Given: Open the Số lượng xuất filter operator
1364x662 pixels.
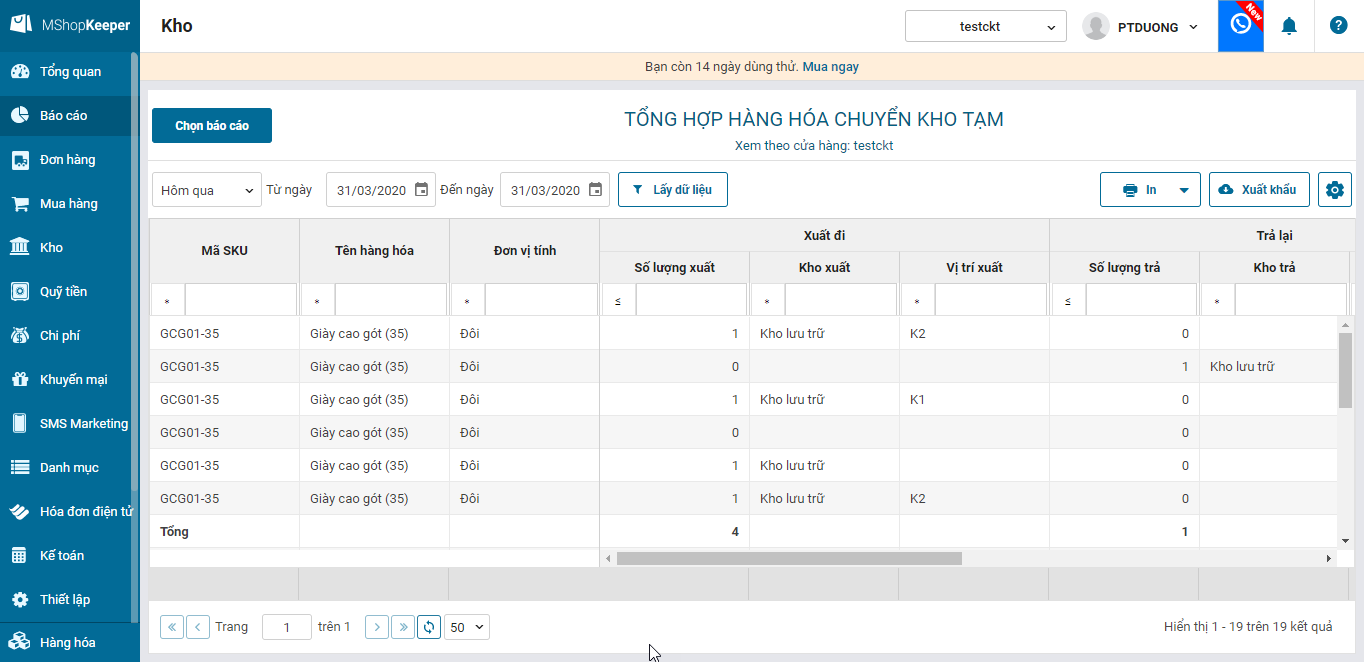Looking at the screenshot, I should click(x=619, y=300).
